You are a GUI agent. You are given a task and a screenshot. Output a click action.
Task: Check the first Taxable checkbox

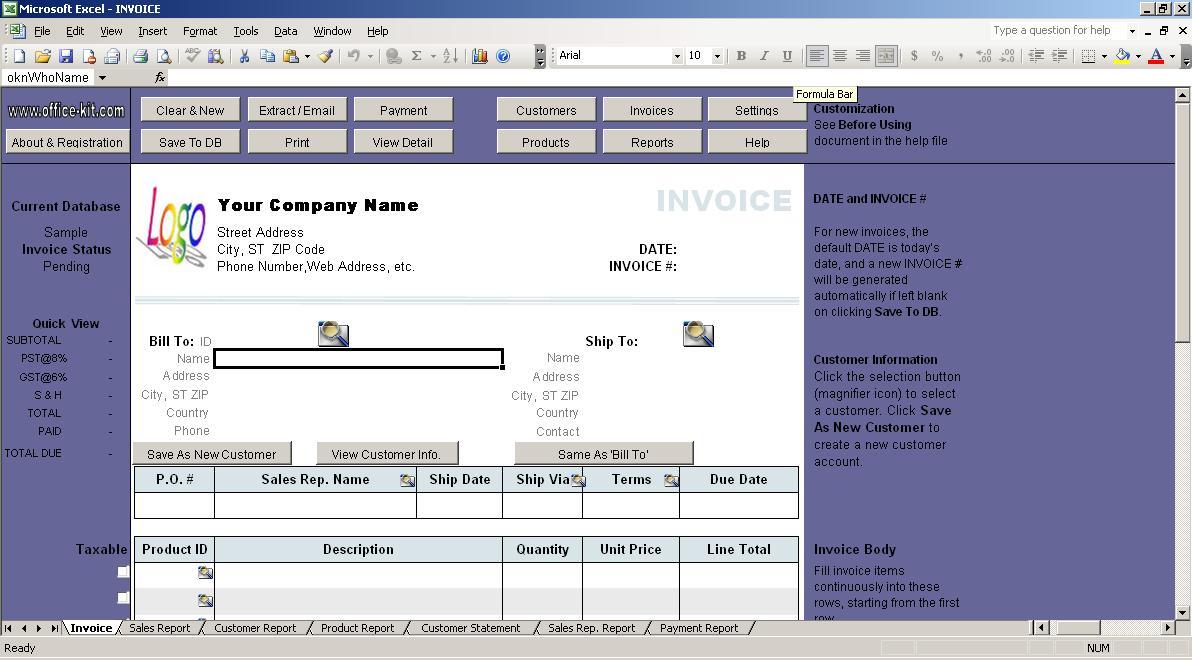[122, 571]
